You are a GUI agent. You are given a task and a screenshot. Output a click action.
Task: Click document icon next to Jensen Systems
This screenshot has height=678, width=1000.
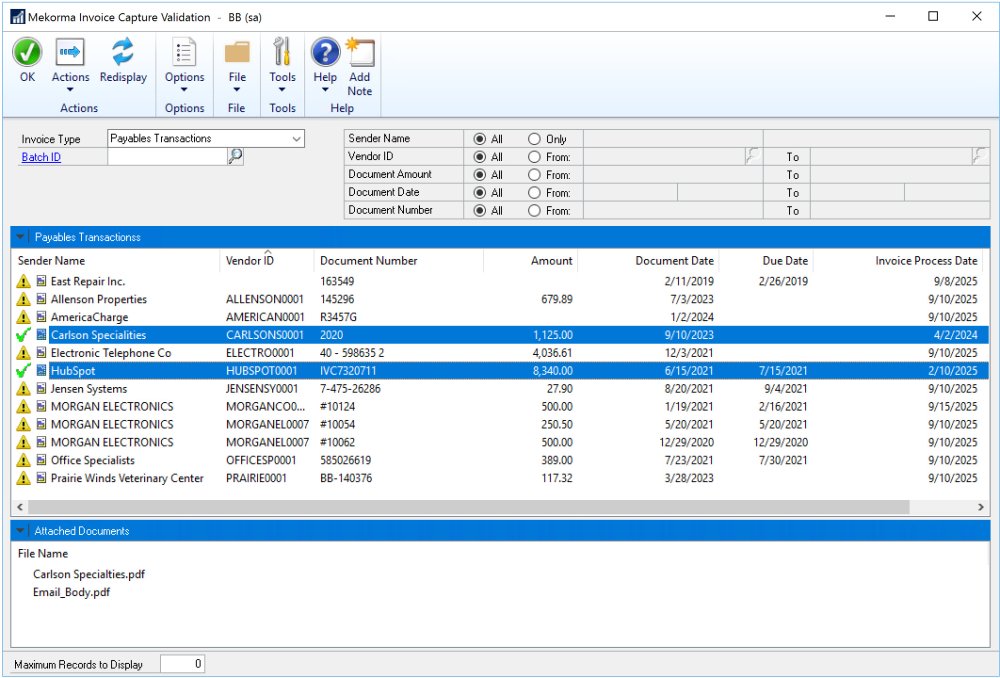coord(42,389)
